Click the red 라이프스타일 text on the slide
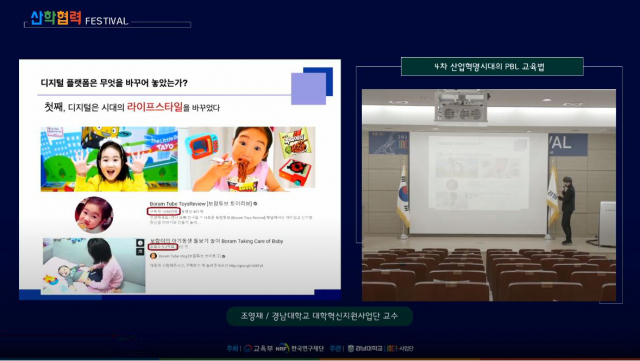This screenshot has height=361, width=640. [x=155, y=107]
